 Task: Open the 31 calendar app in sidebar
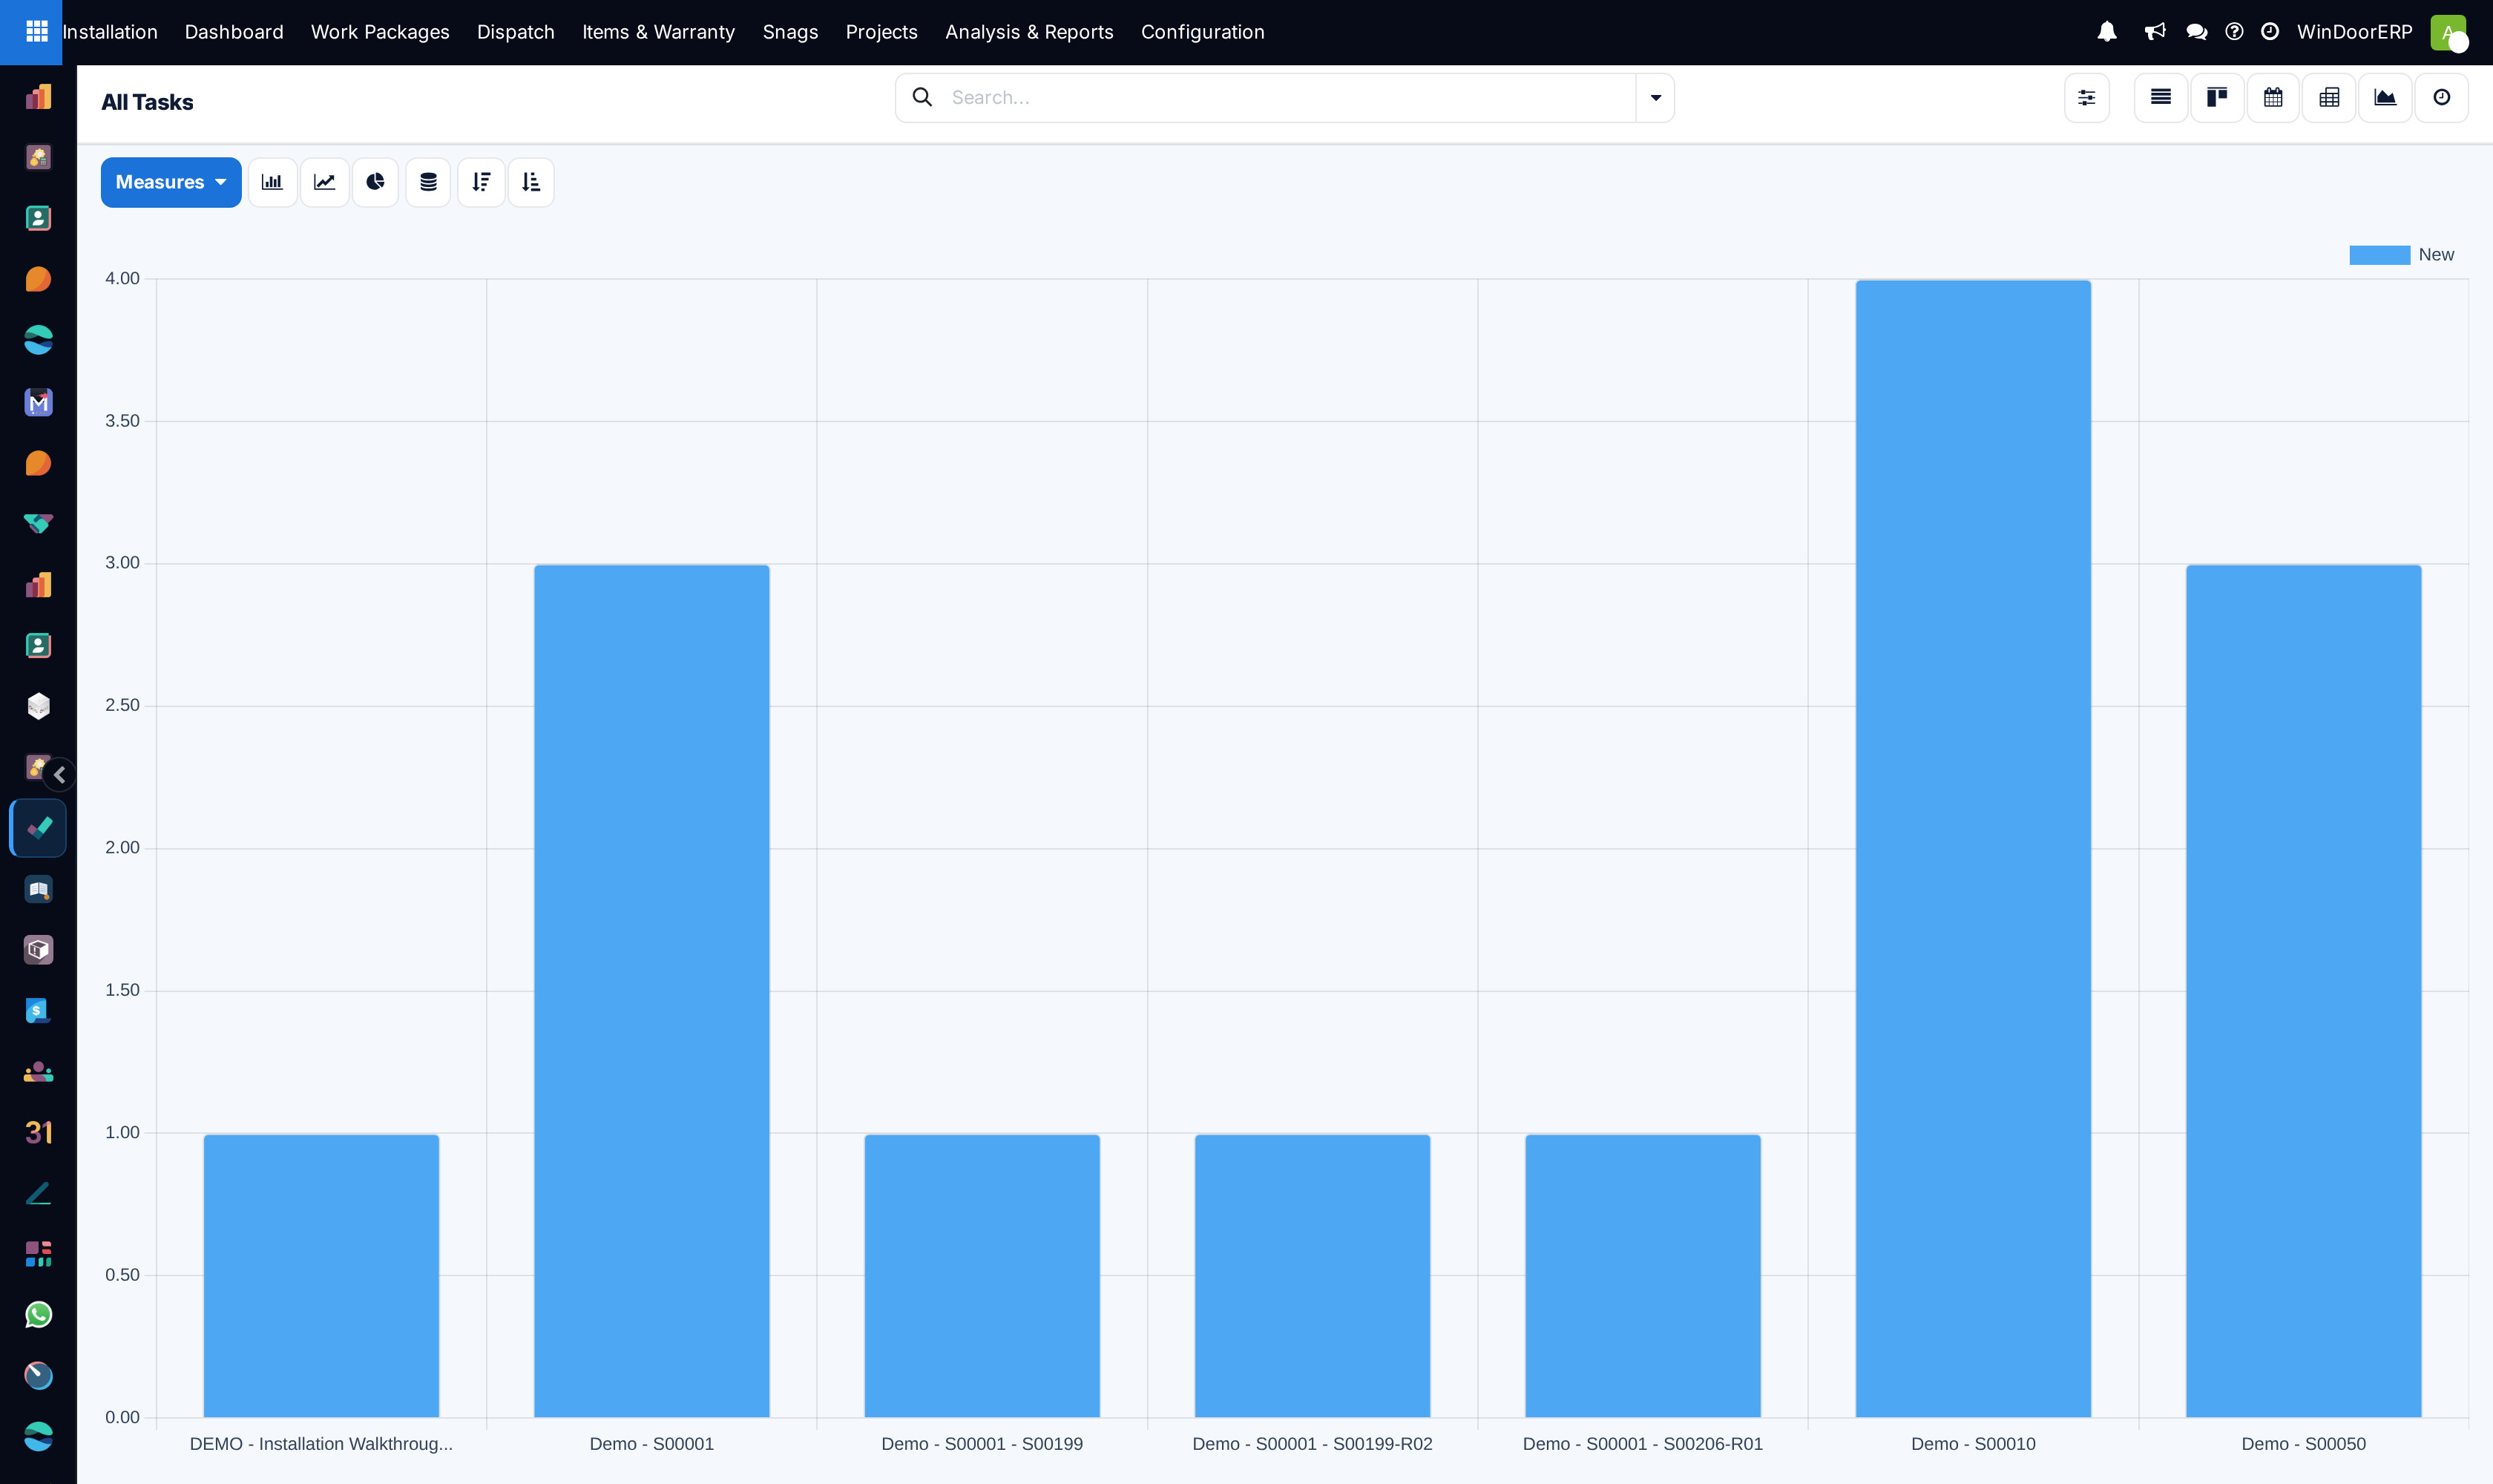[x=38, y=1132]
